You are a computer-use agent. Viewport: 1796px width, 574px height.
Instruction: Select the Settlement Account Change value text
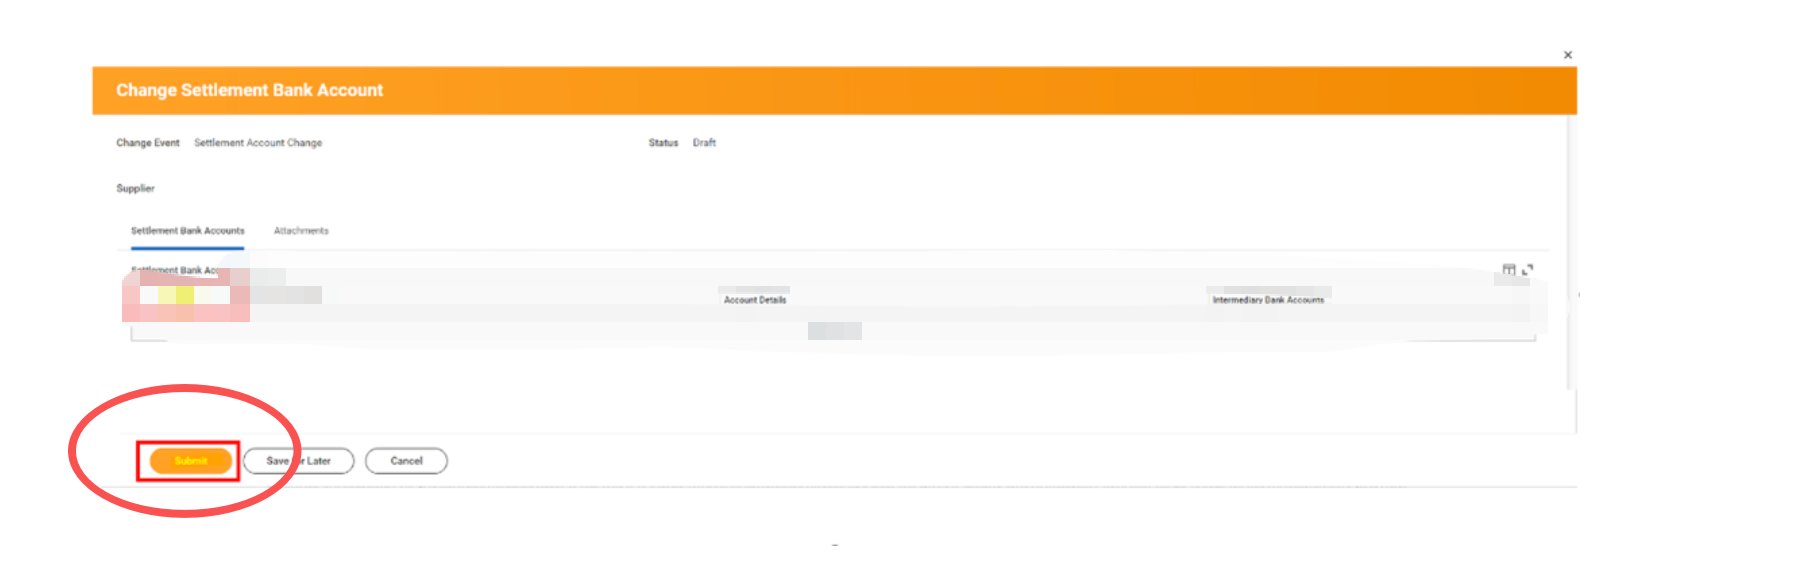point(258,143)
